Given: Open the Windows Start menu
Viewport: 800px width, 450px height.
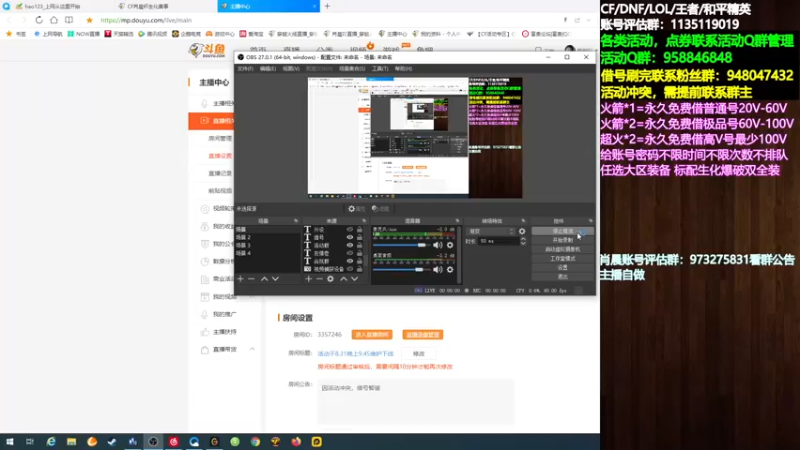Looking at the screenshot, I should tap(9, 442).
